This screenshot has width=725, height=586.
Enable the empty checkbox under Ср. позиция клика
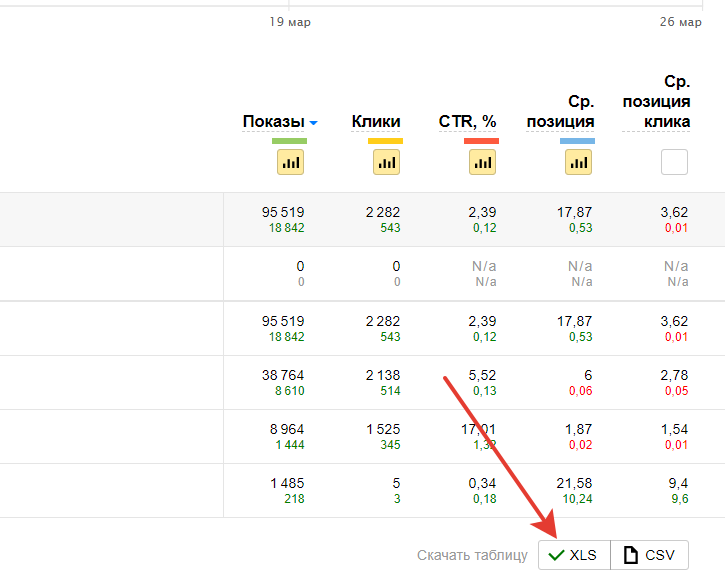click(674, 162)
